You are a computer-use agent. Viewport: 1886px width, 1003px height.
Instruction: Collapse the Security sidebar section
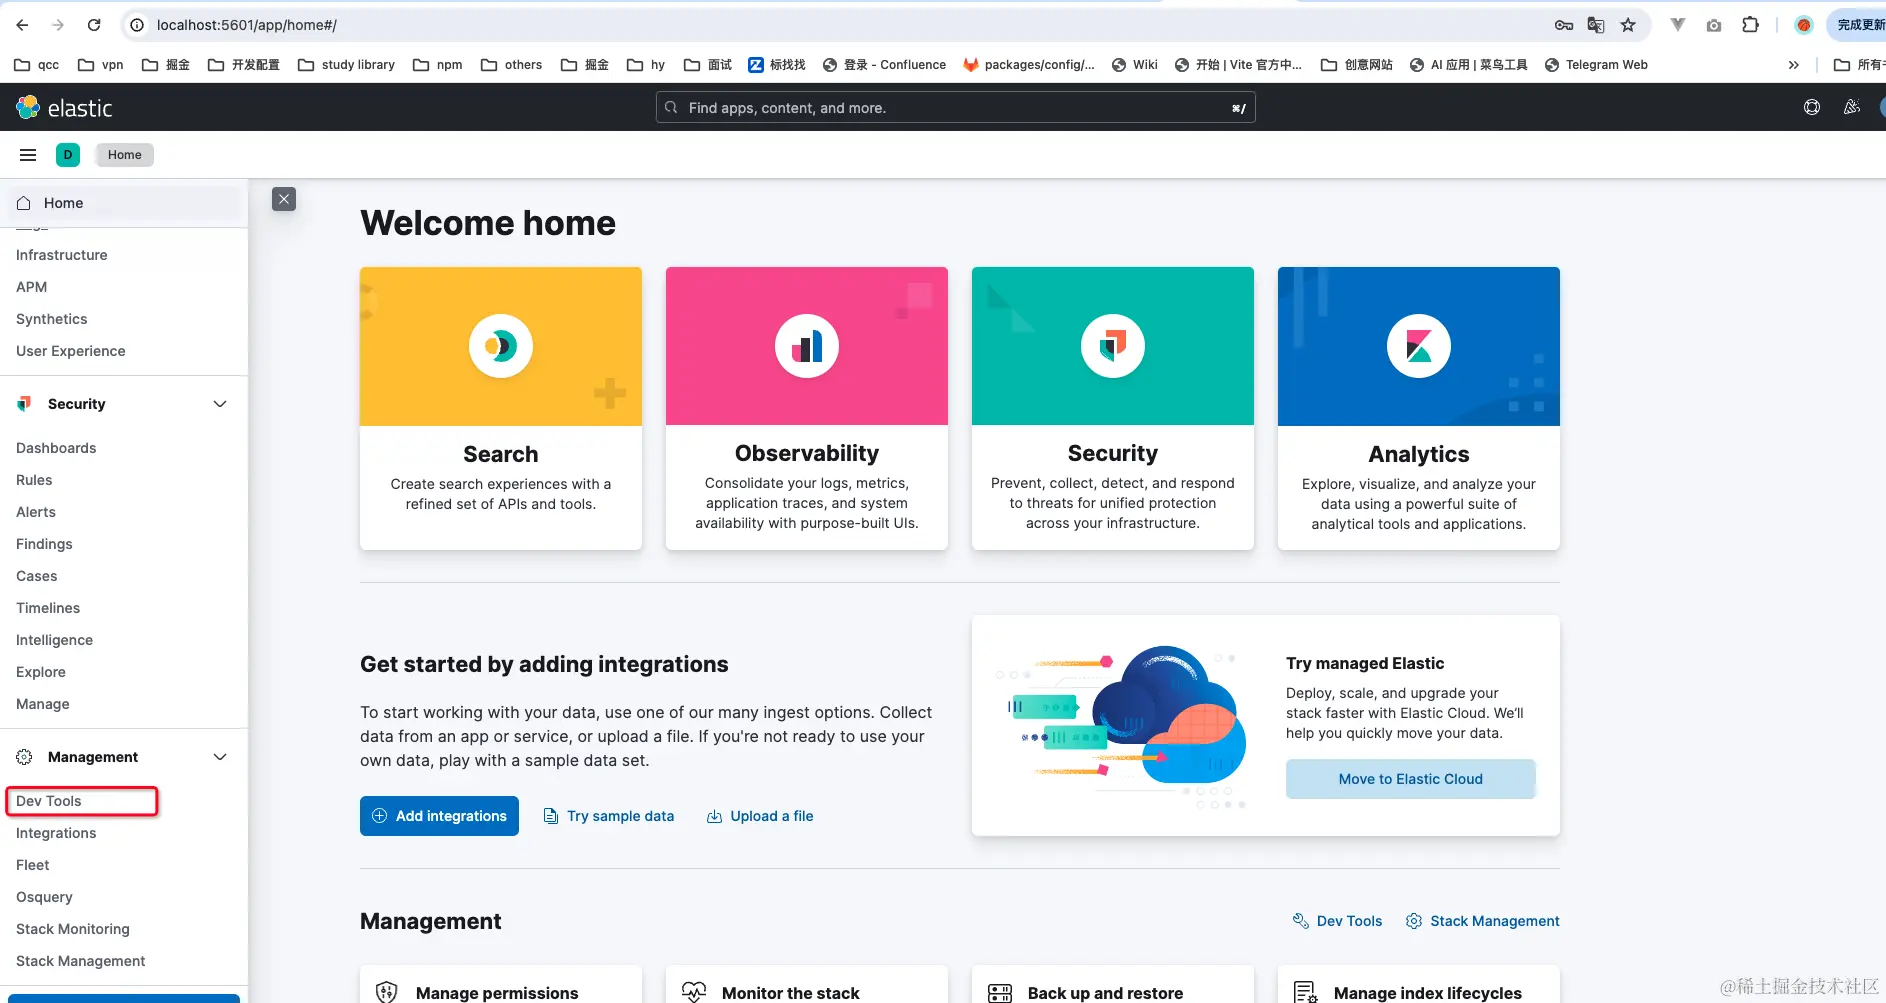(x=220, y=404)
